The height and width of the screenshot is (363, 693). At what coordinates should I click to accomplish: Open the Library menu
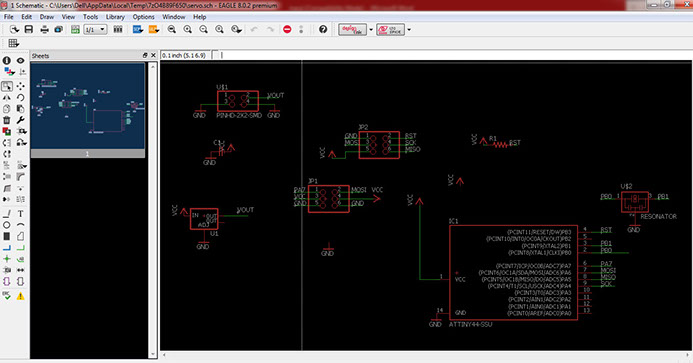tap(115, 17)
